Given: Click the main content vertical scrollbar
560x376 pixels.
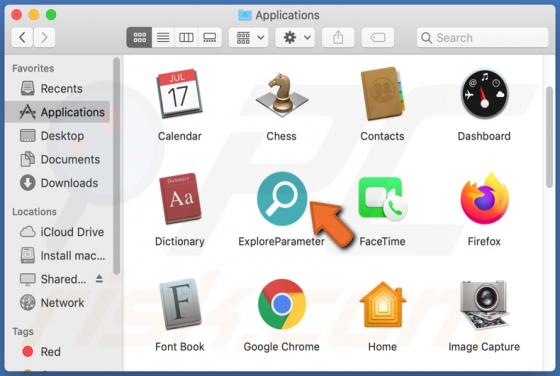Looking at the screenshot, I should 549,136.
